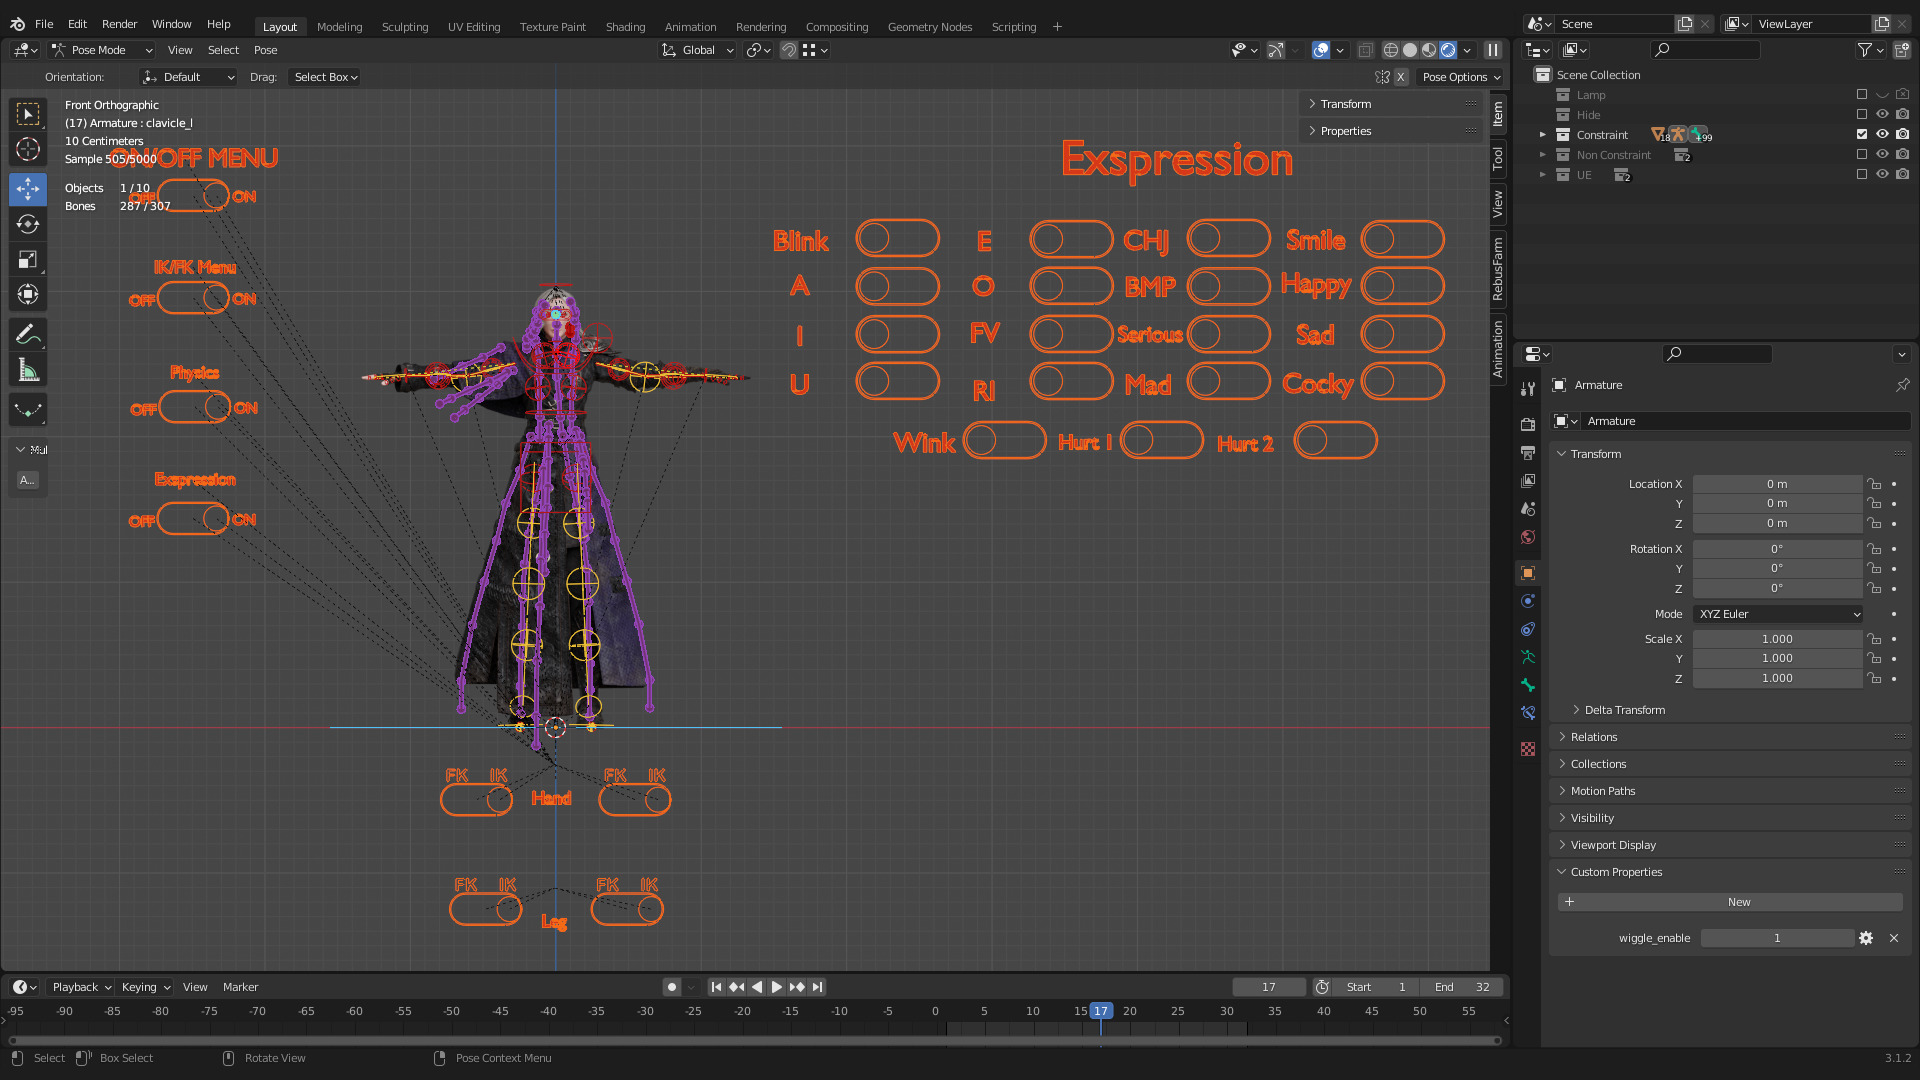Click the wiggle_enable value slider
The image size is (1920, 1080).
1777,938
